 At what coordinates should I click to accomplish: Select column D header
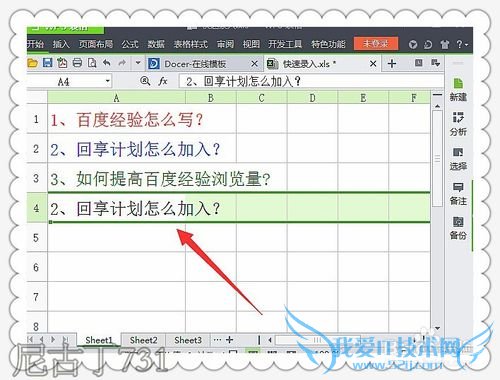pyautogui.click(x=312, y=98)
